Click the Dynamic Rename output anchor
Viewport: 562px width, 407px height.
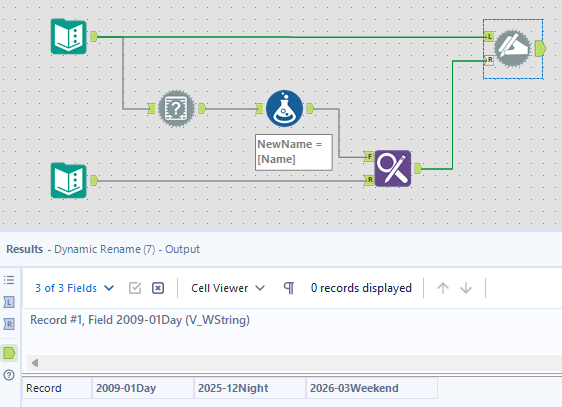pos(540,49)
